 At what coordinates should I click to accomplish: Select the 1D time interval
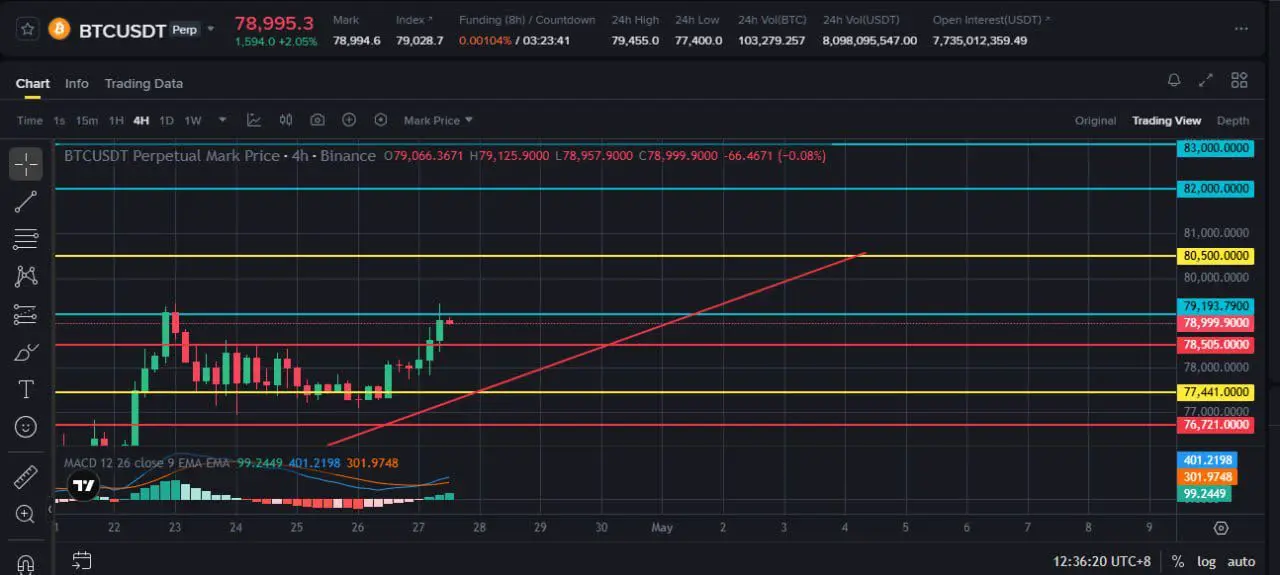pyautogui.click(x=166, y=120)
